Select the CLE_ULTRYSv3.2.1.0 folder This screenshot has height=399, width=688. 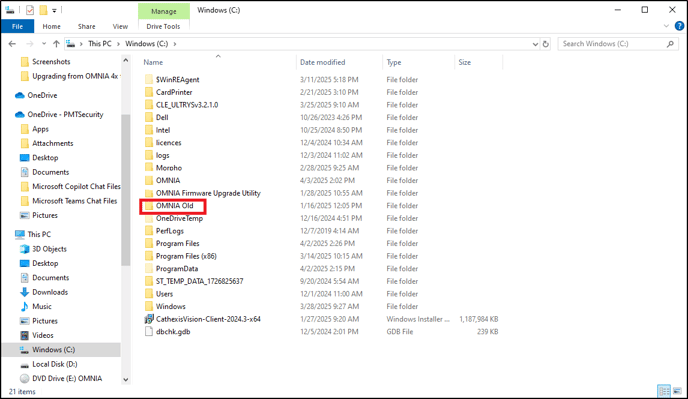coord(187,105)
